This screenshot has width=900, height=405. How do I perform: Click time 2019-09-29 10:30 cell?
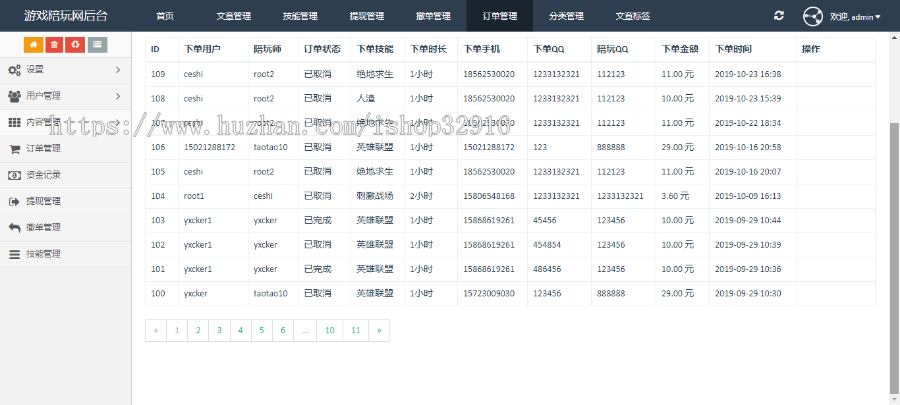click(748, 294)
